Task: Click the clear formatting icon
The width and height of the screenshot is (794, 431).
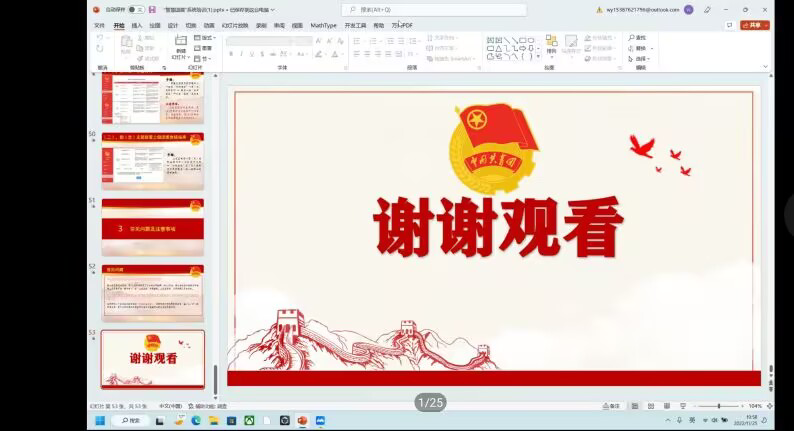Action: 340,41
